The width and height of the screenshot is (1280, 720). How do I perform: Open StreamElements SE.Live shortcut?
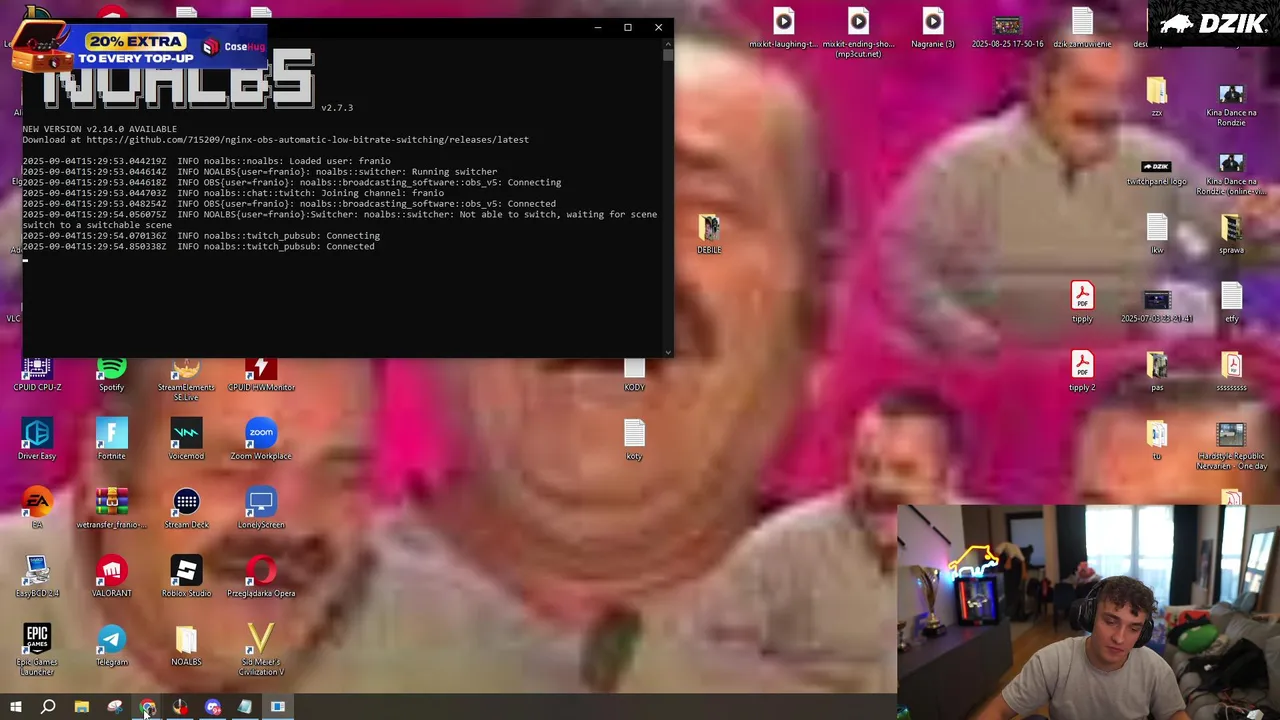186,381
